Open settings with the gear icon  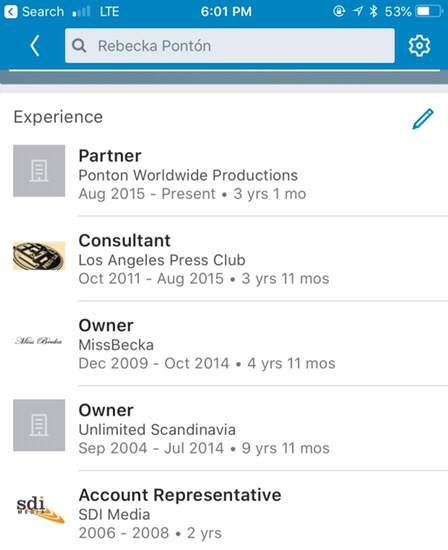(x=419, y=46)
